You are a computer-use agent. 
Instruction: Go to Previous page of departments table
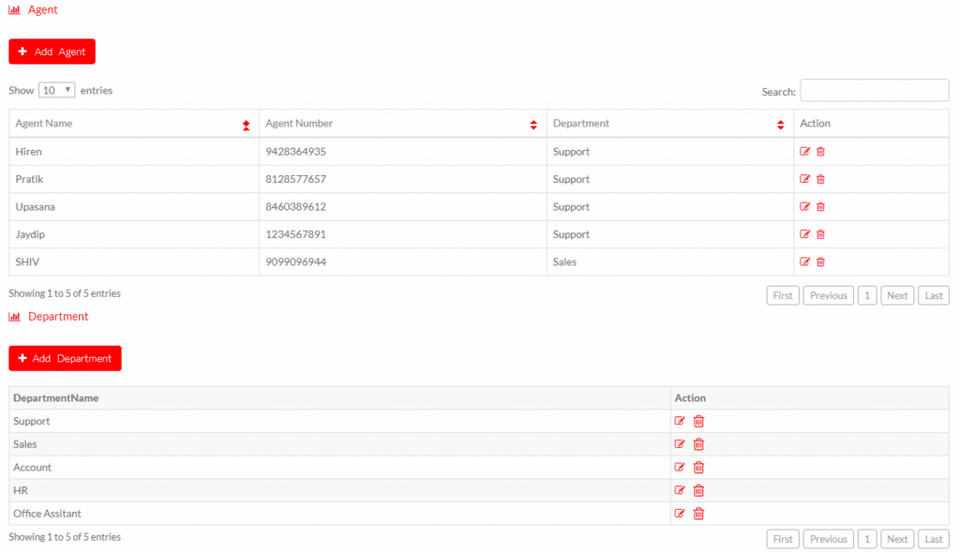click(x=828, y=539)
